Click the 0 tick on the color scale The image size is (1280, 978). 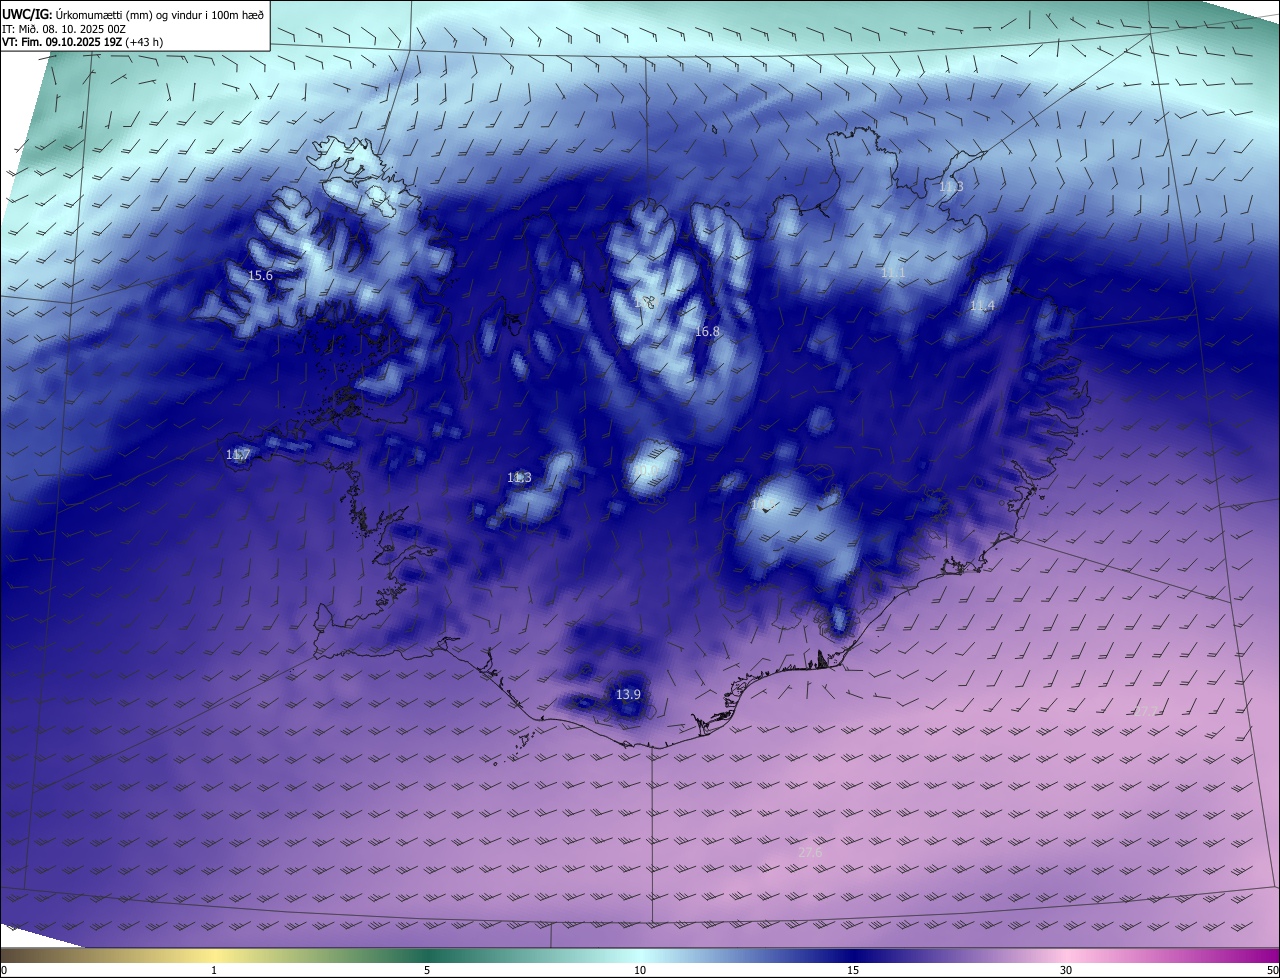tap(4, 970)
